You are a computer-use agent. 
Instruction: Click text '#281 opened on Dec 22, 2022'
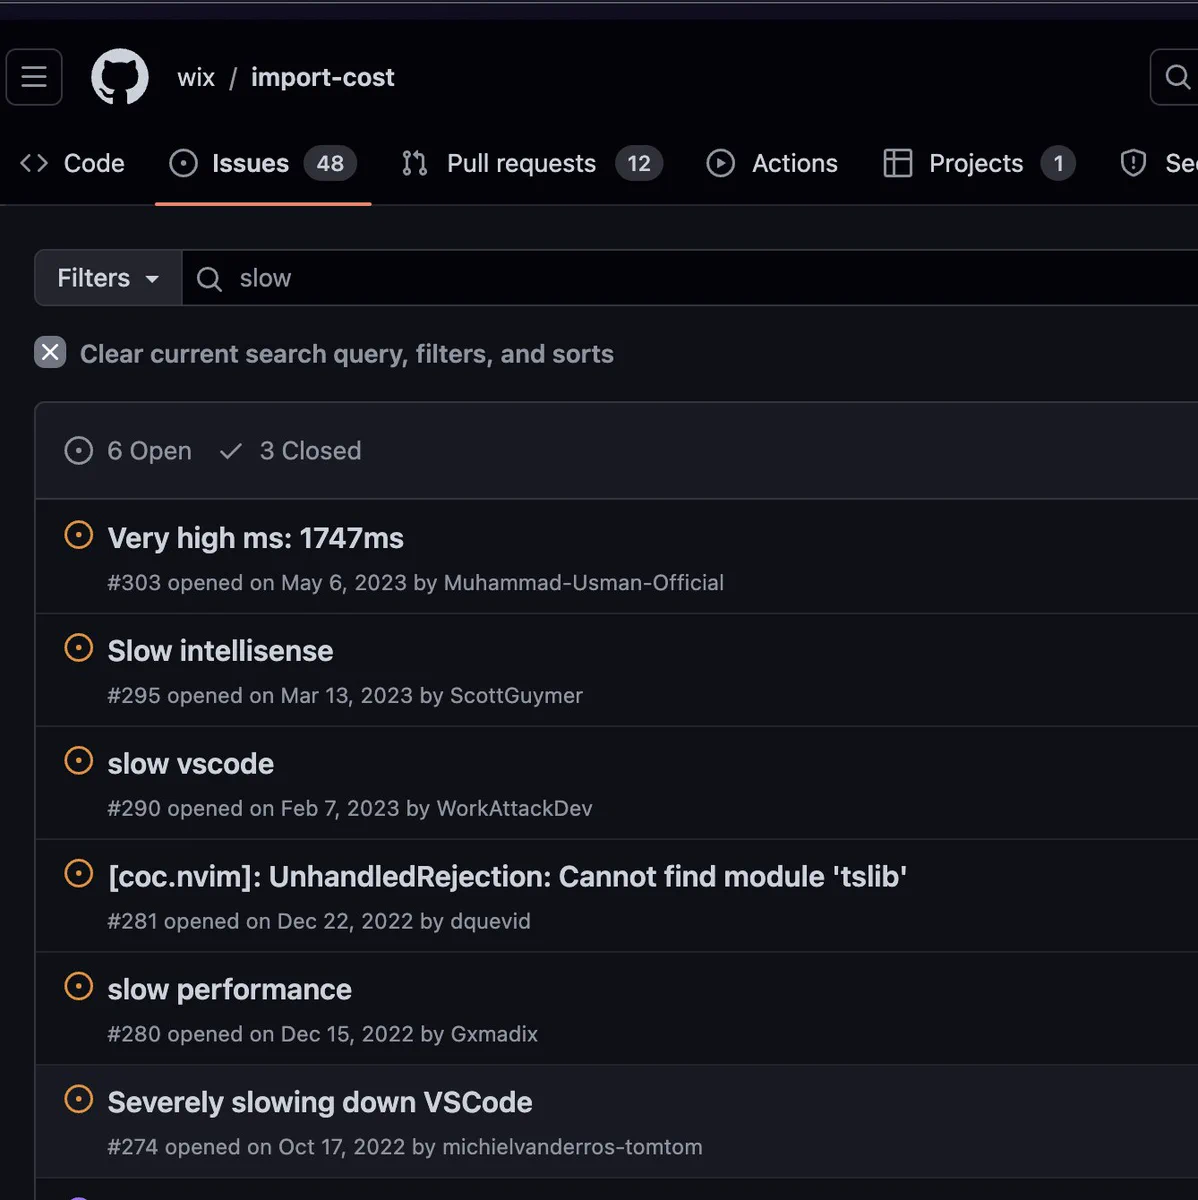tap(260, 922)
